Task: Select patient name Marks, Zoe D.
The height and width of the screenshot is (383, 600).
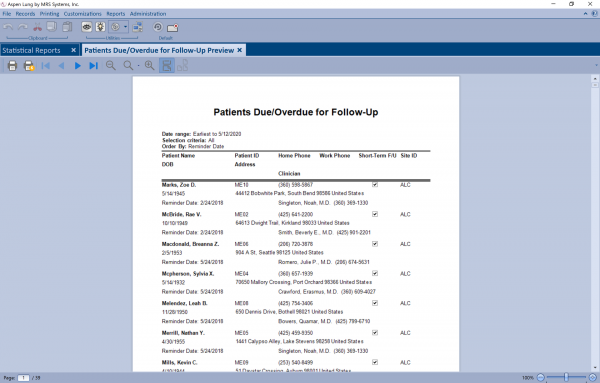Action: [179, 185]
